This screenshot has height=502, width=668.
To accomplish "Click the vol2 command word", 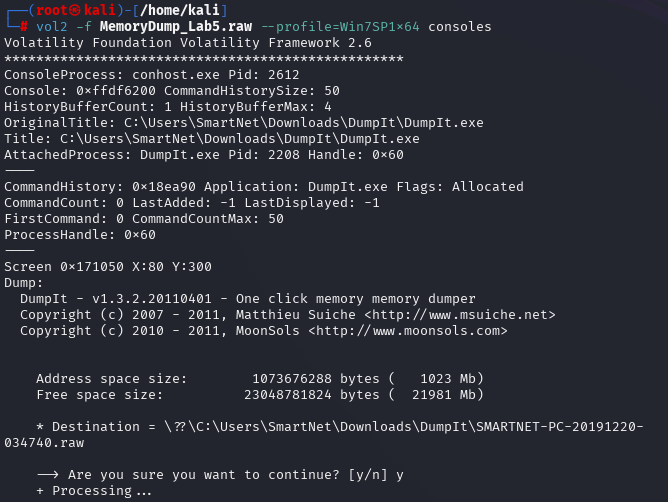I will 52,26.
